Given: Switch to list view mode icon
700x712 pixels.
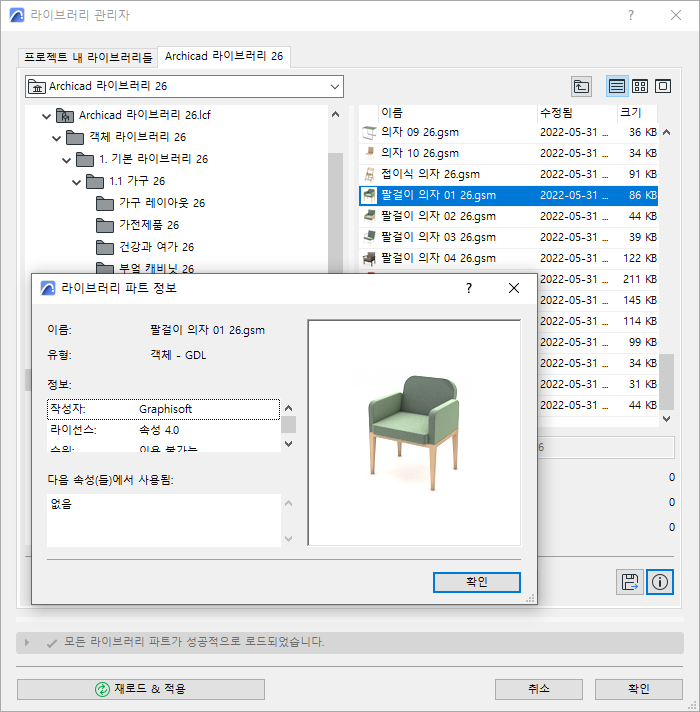Looking at the screenshot, I should (x=617, y=86).
